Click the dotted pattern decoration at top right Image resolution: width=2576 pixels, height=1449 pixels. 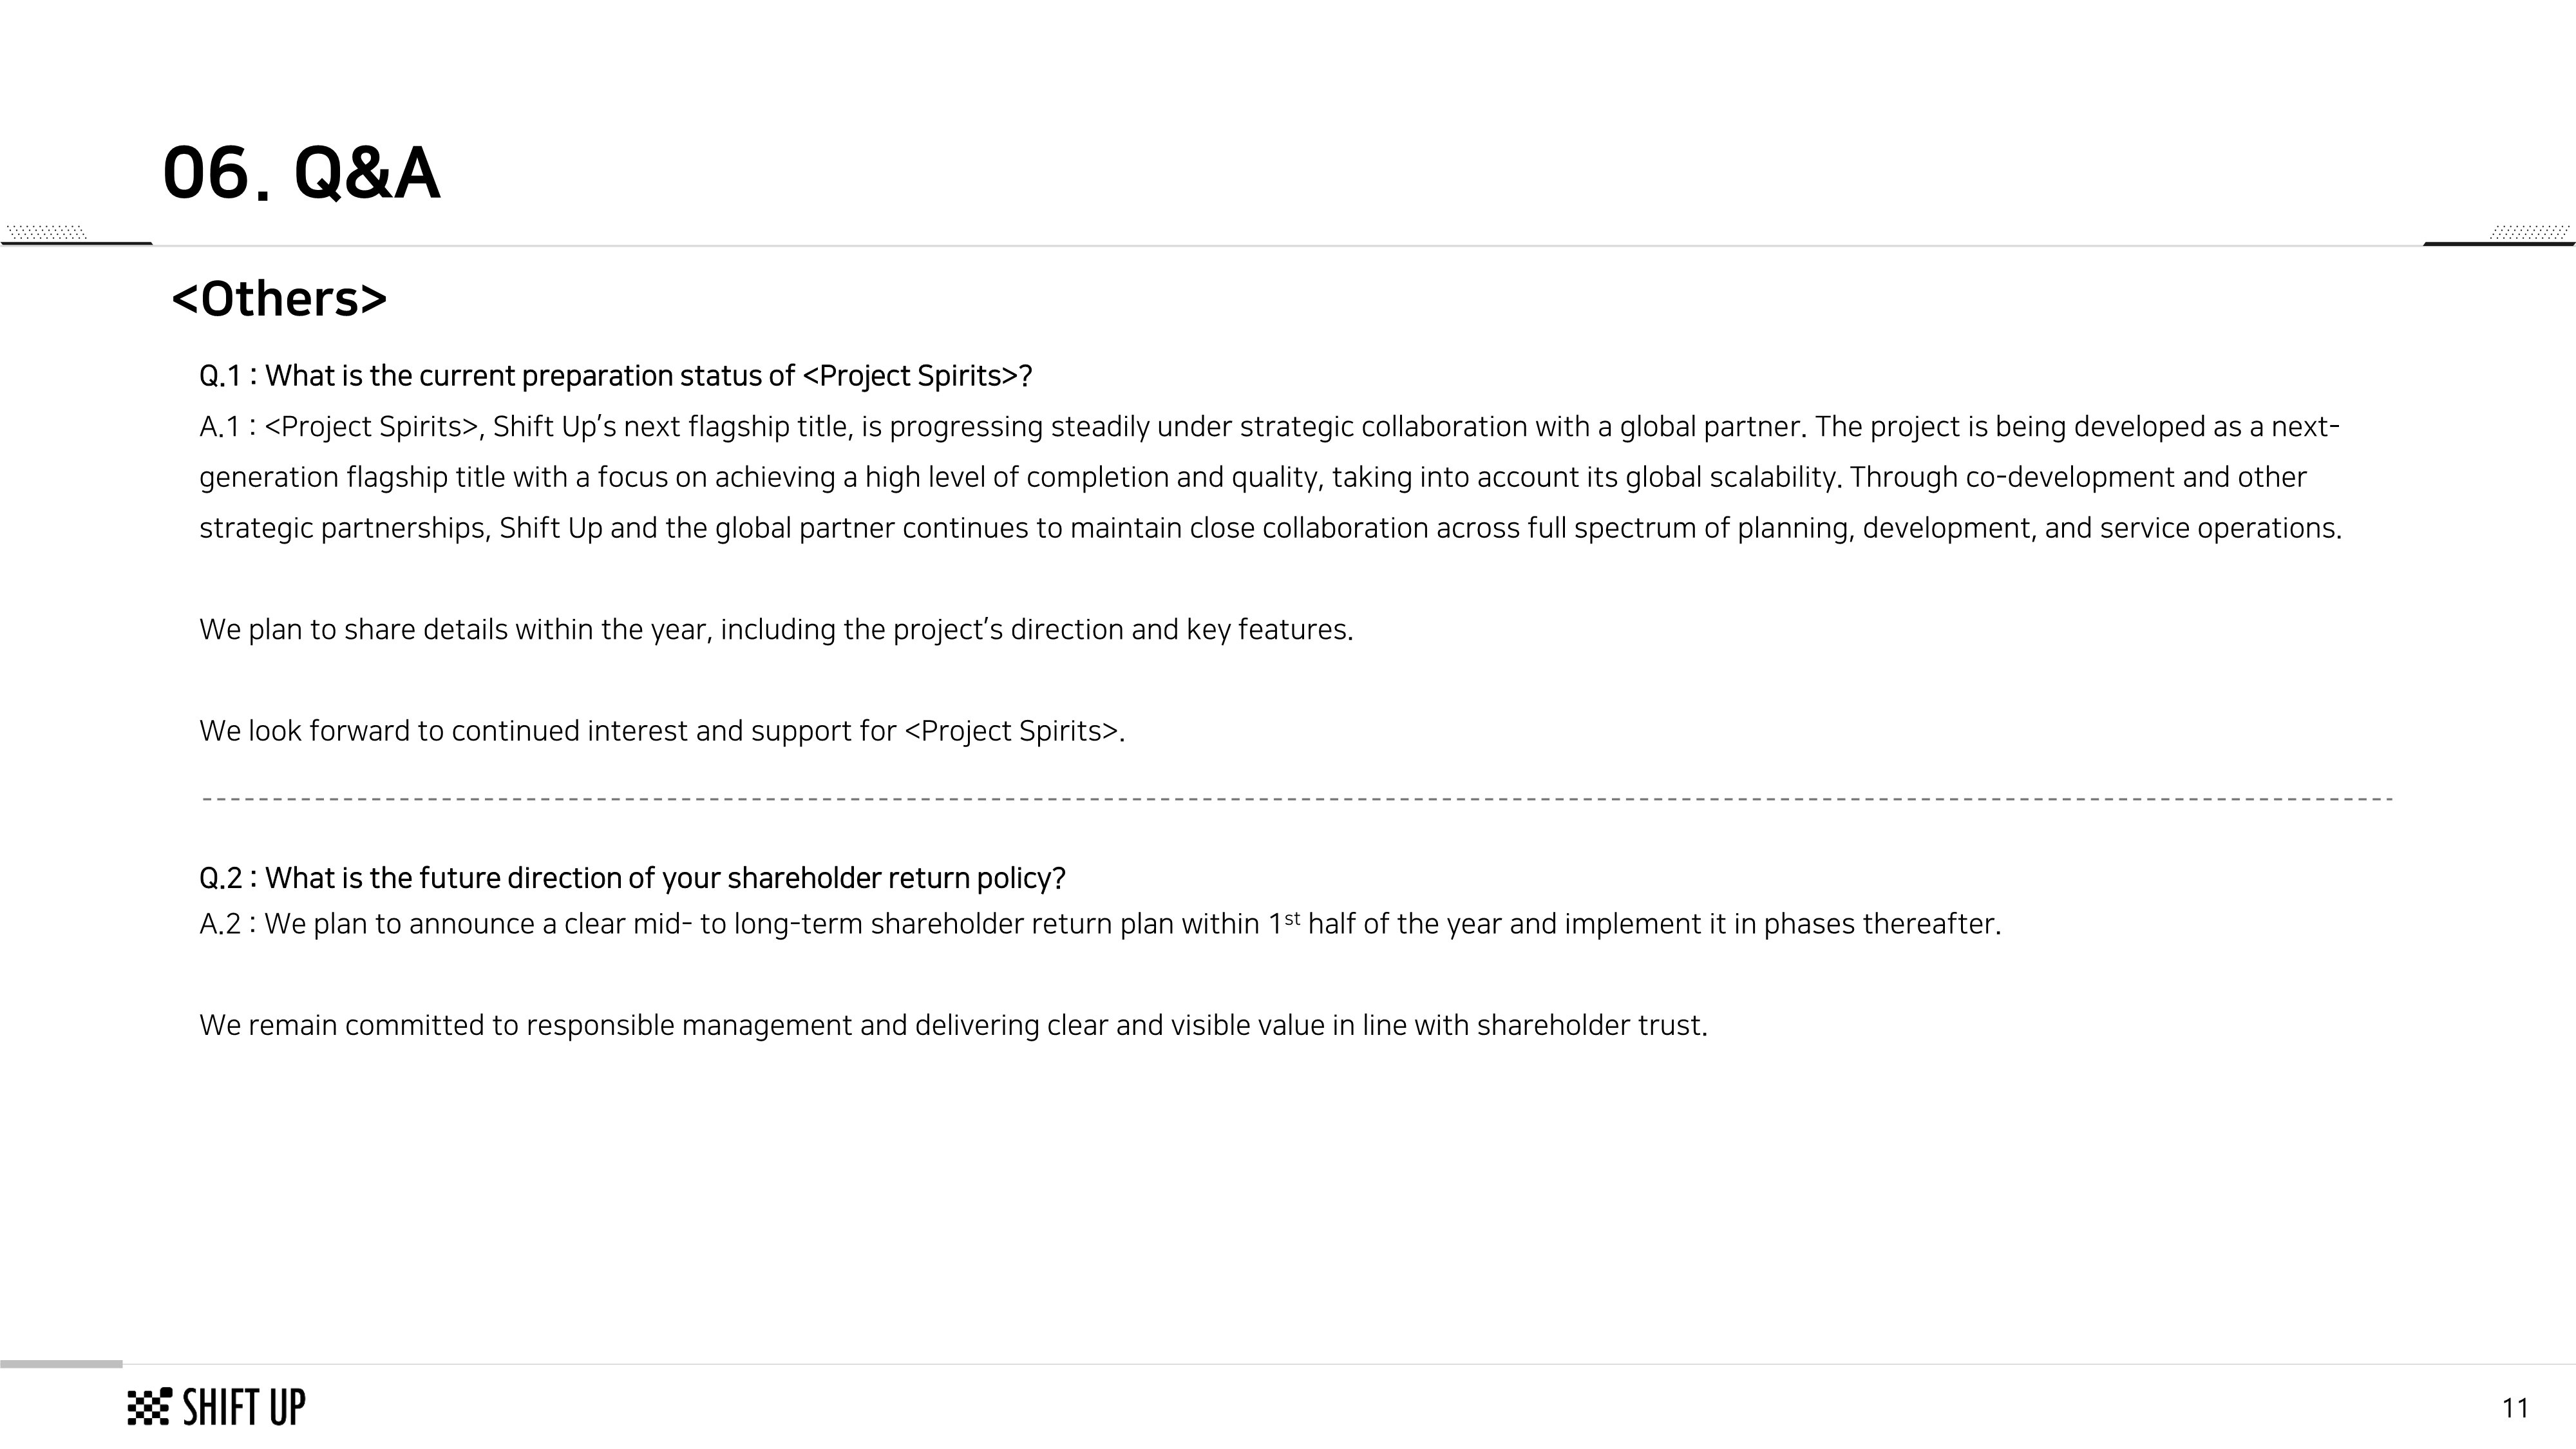[x=2528, y=232]
